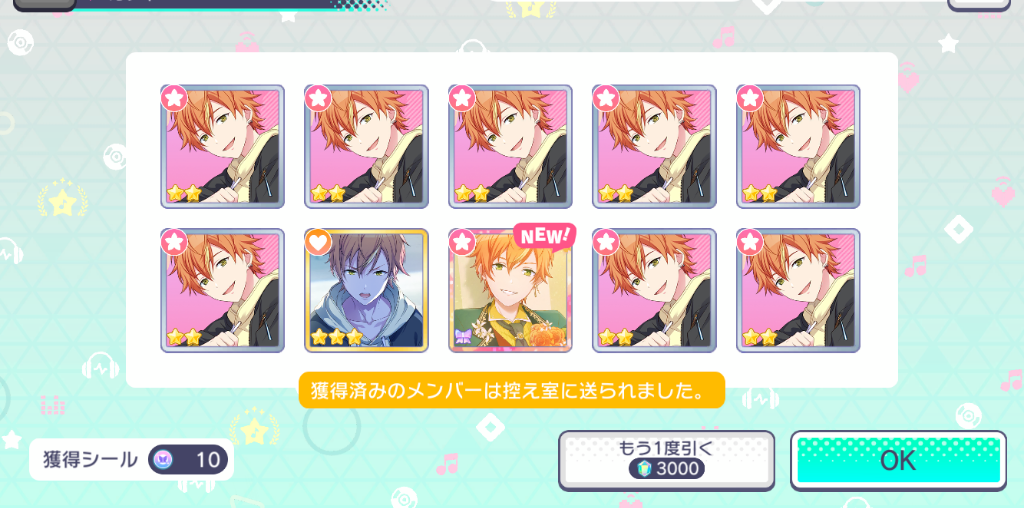Select first card in bottom row

click(223, 291)
